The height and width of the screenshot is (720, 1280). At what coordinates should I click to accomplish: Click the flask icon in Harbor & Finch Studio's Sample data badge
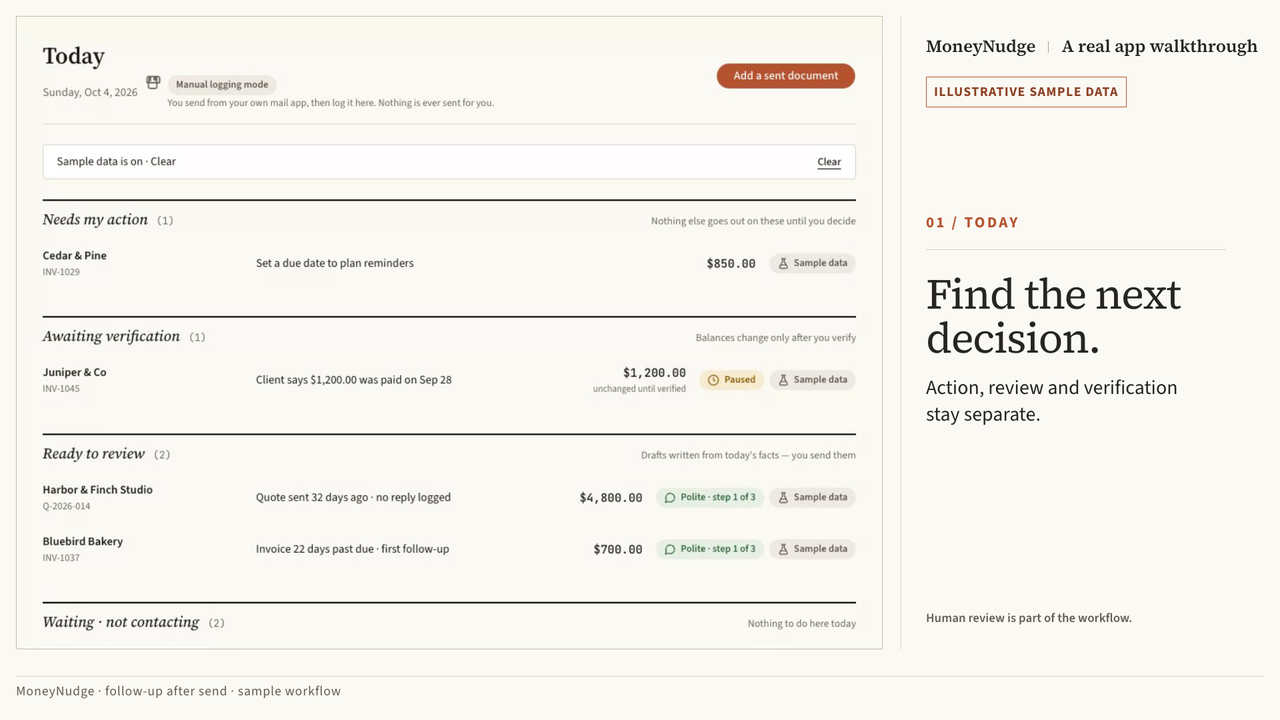pyautogui.click(x=784, y=497)
